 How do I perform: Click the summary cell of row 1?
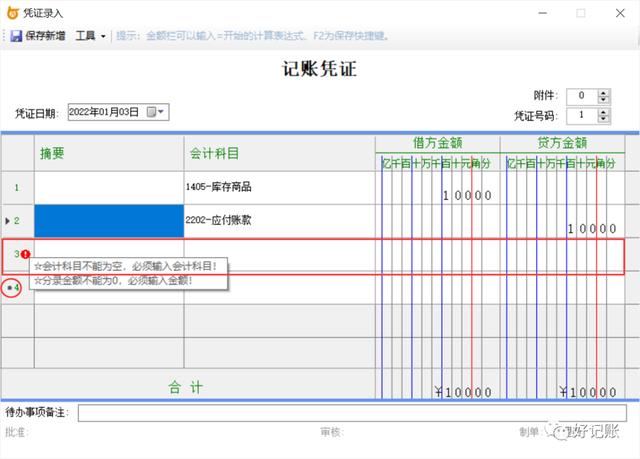[x=109, y=188]
